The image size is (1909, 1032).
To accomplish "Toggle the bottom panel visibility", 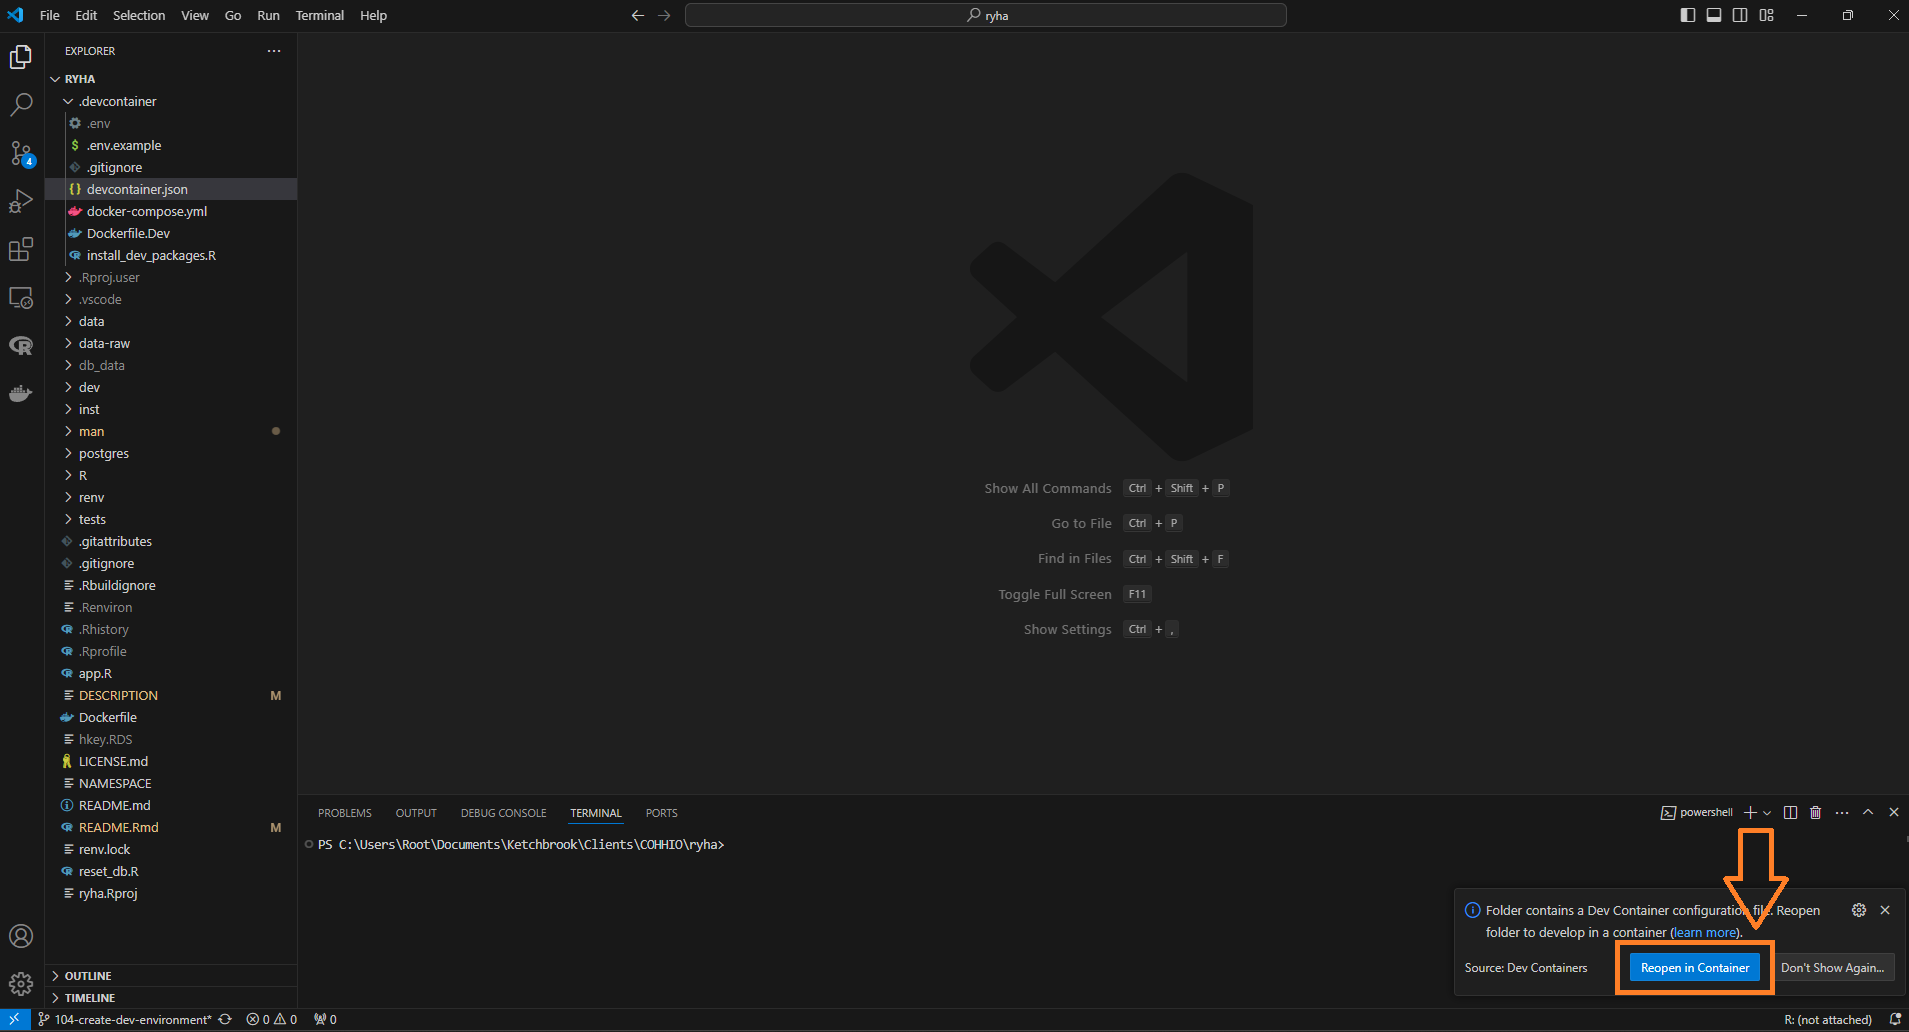I will point(1714,15).
